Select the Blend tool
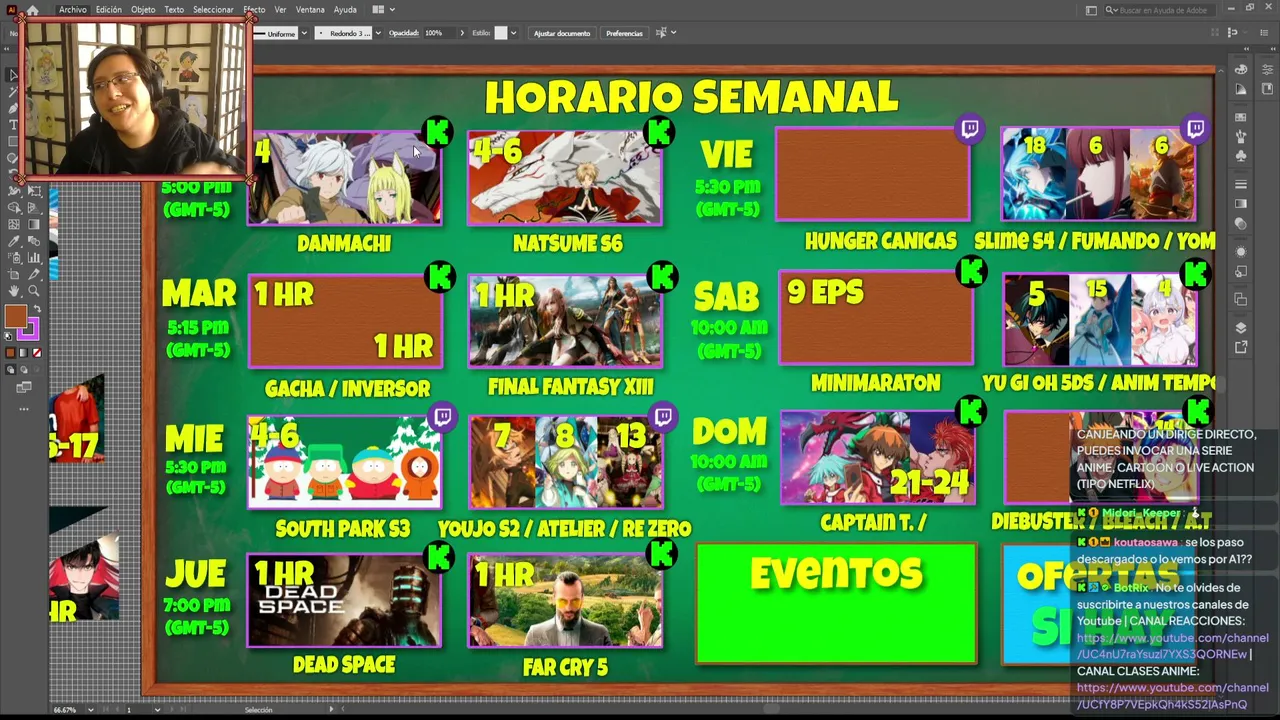 [x=34, y=241]
